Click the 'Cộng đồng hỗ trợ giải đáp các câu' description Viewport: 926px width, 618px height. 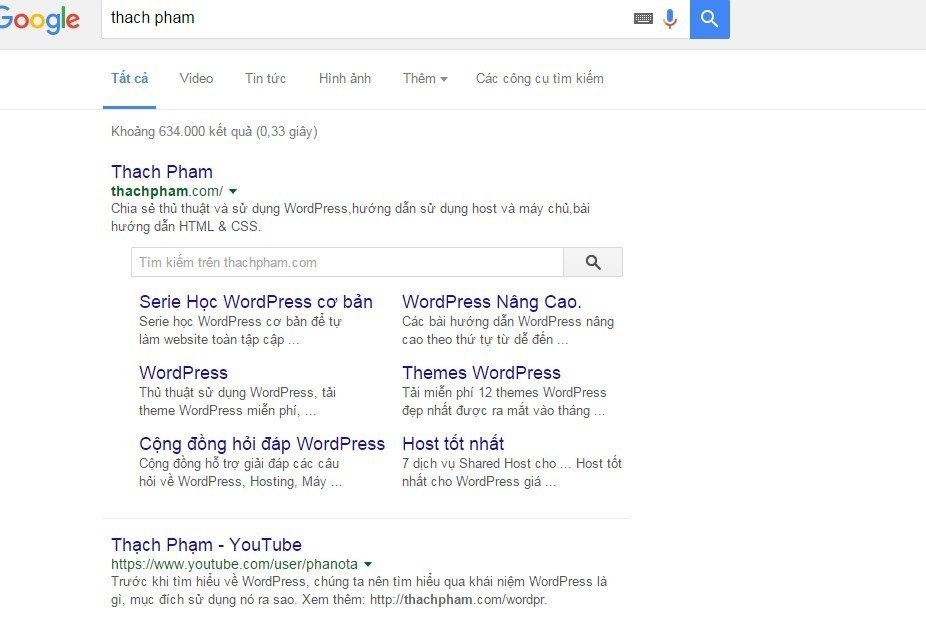pos(240,473)
